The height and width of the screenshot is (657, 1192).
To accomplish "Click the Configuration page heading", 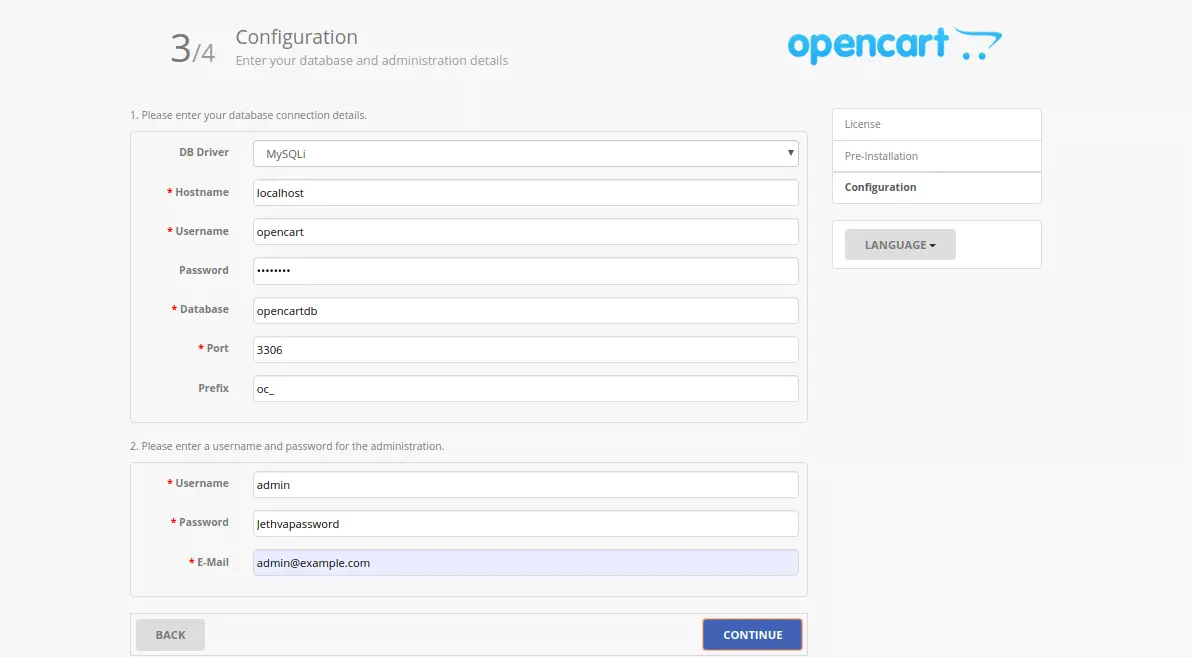I will coord(296,37).
